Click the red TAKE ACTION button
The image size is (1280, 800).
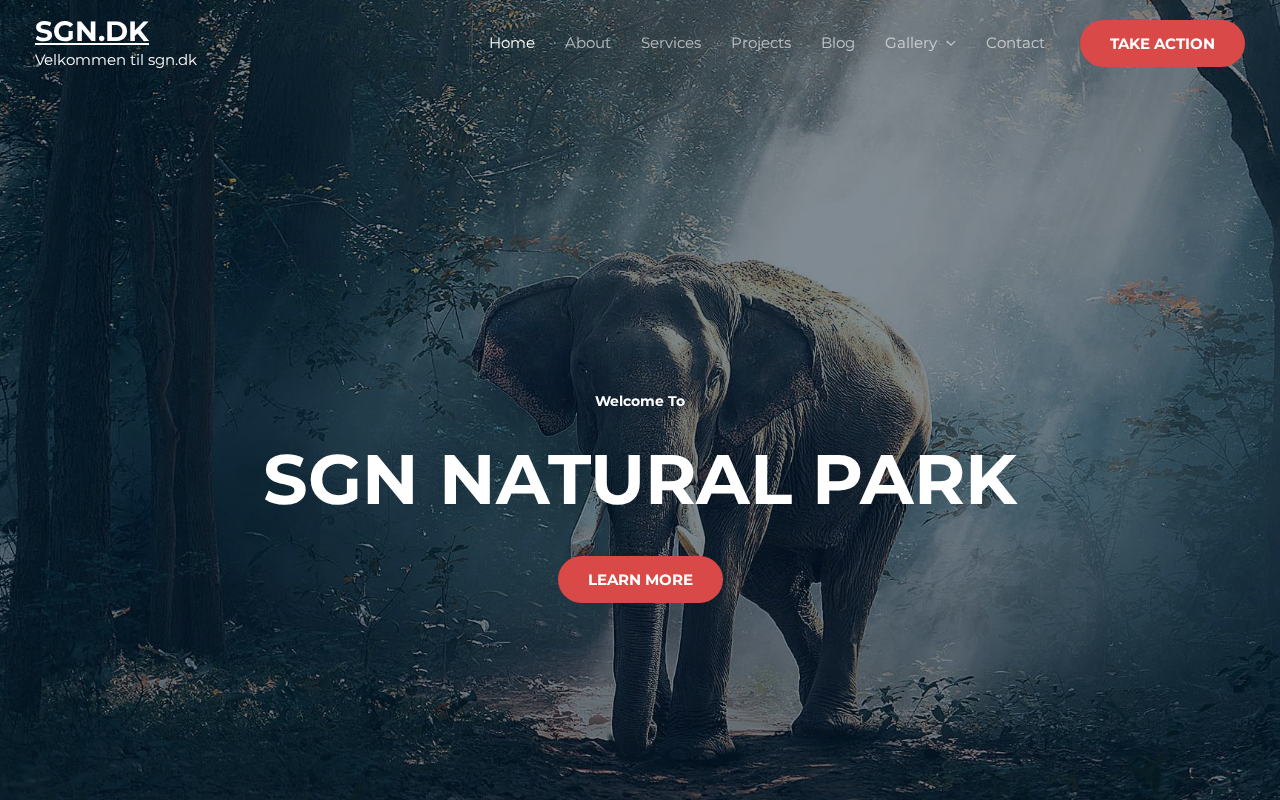[x=1162, y=43]
